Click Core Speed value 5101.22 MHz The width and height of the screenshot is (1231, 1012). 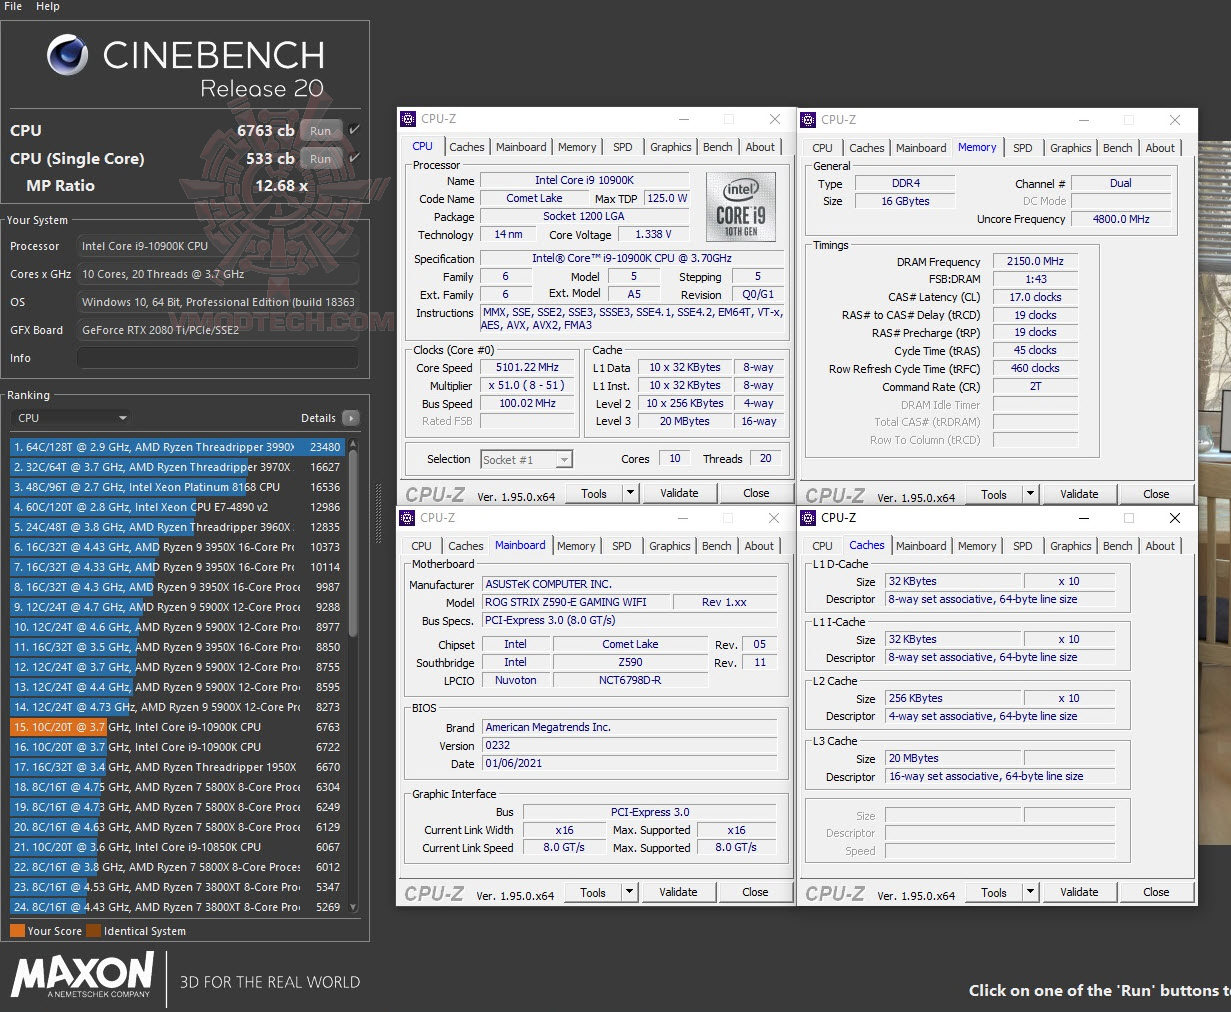click(x=527, y=367)
